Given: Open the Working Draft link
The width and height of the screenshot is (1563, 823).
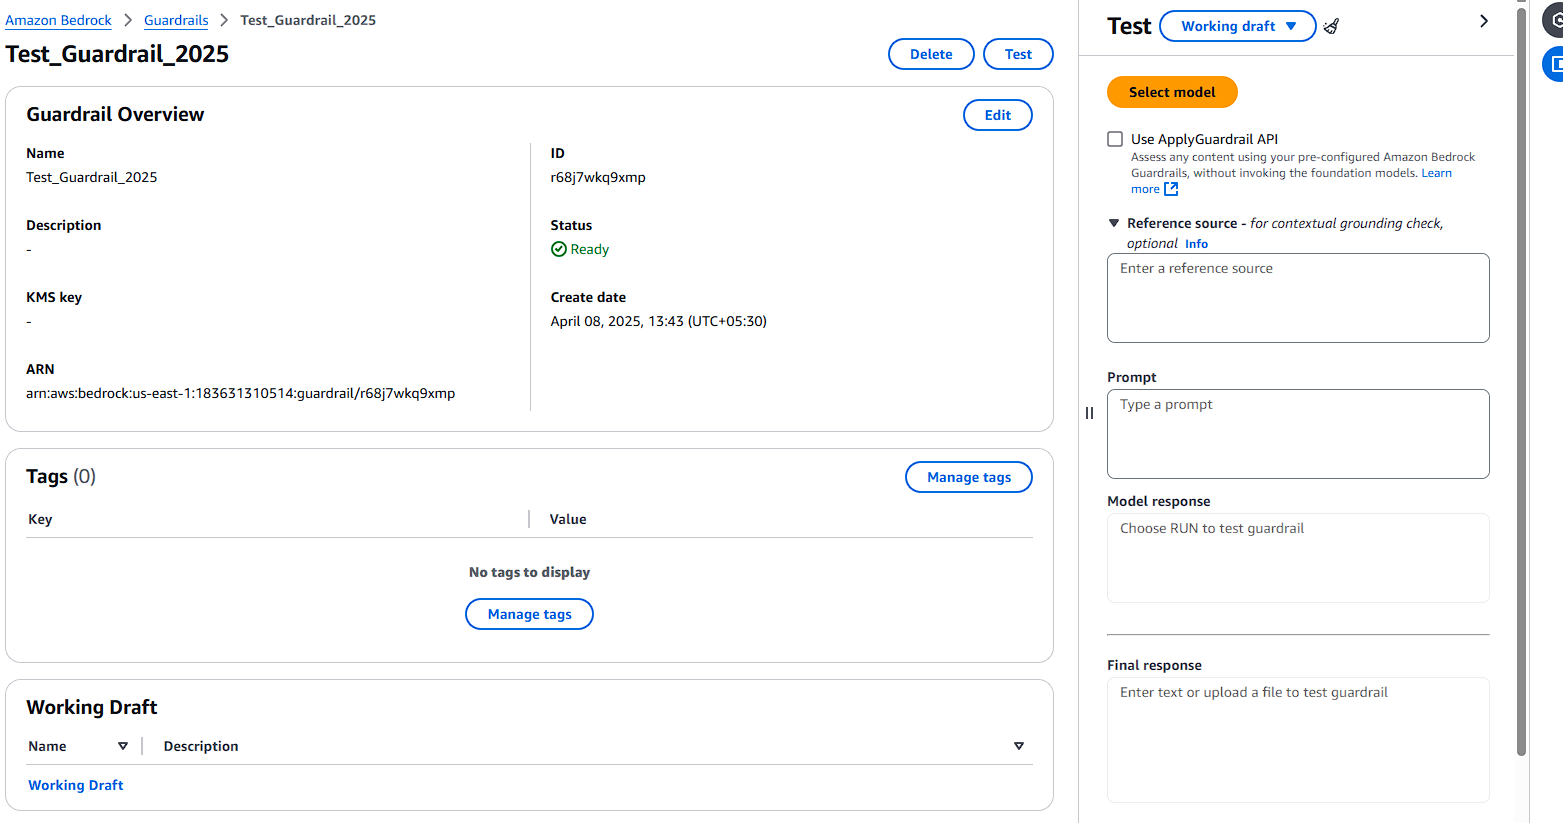Looking at the screenshot, I should [x=76, y=785].
